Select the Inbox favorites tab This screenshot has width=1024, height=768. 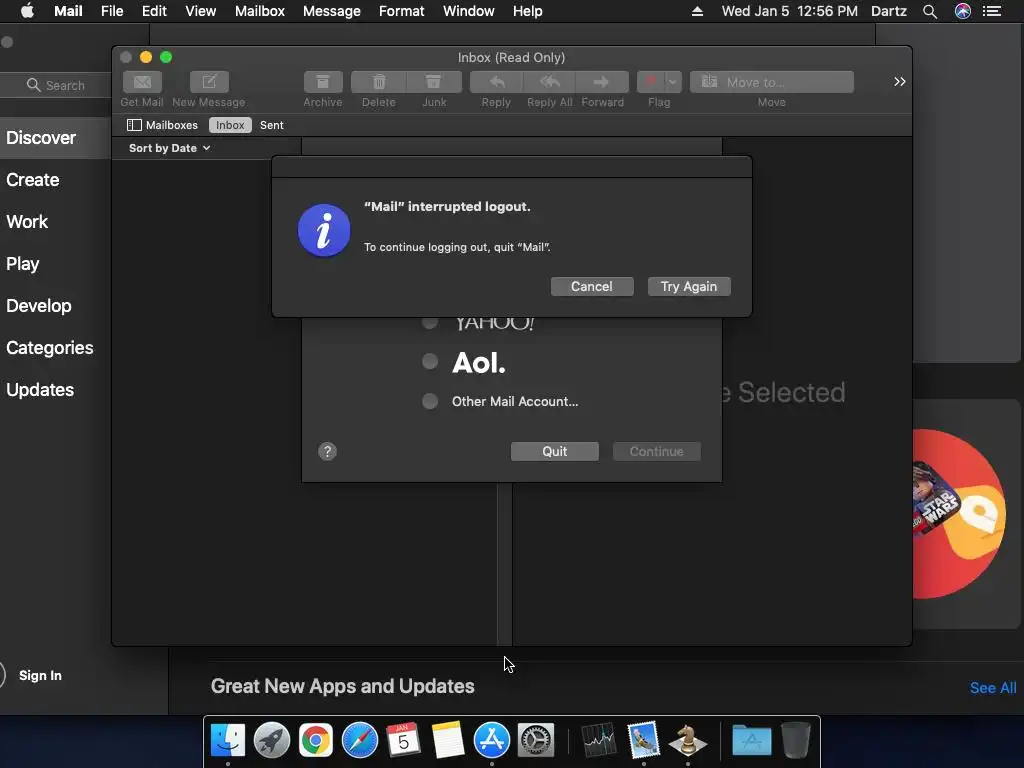point(230,125)
